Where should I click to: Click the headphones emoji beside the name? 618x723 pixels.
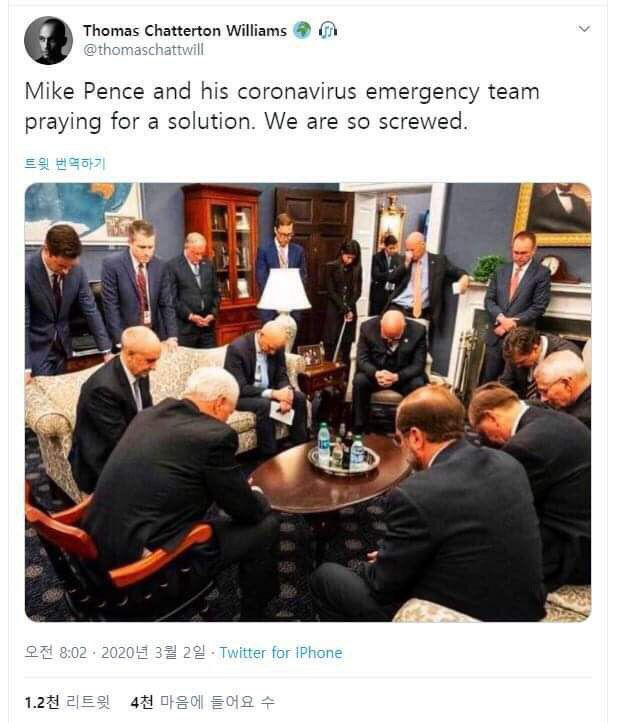327,30
